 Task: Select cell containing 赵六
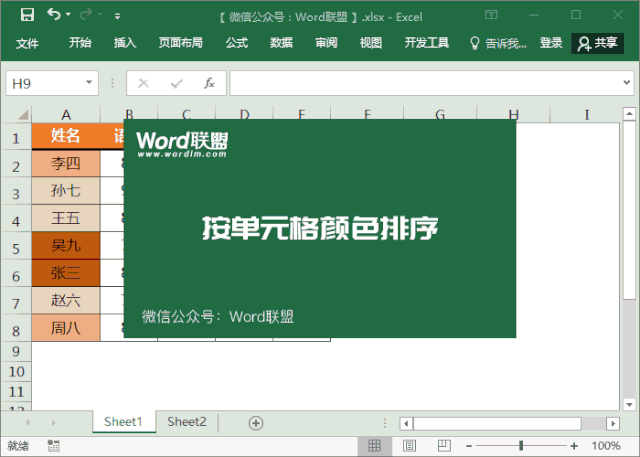(66, 300)
